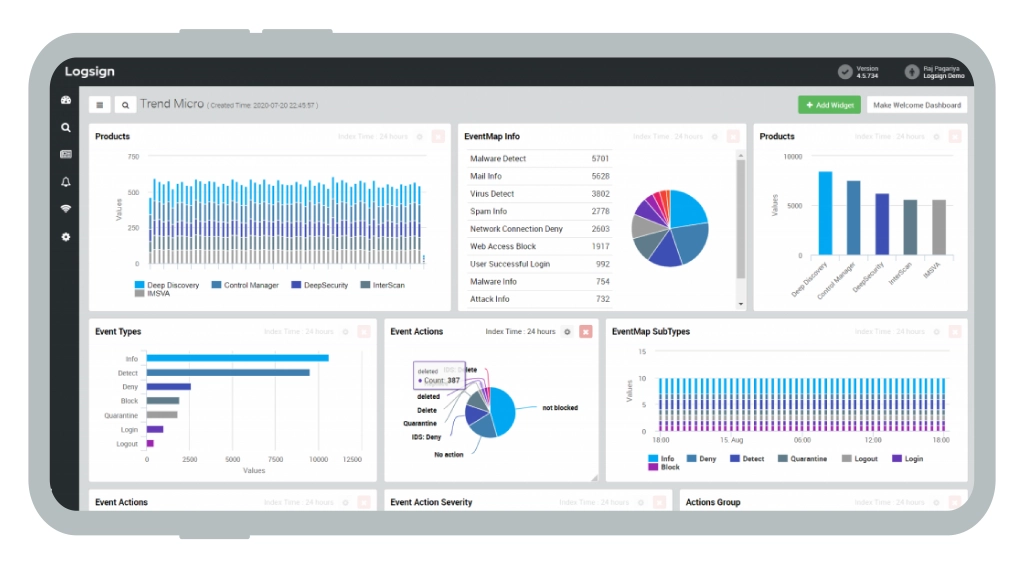Viewport: 1024px width, 570px height.
Task: Open settings gear of EventMap Info widget
Action: coord(715,136)
